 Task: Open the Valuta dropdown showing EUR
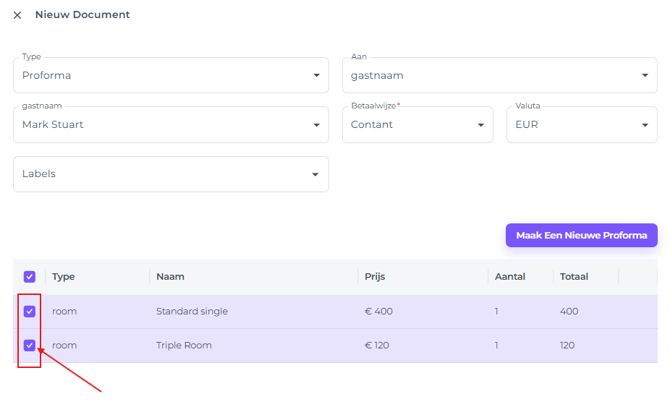[581, 125]
